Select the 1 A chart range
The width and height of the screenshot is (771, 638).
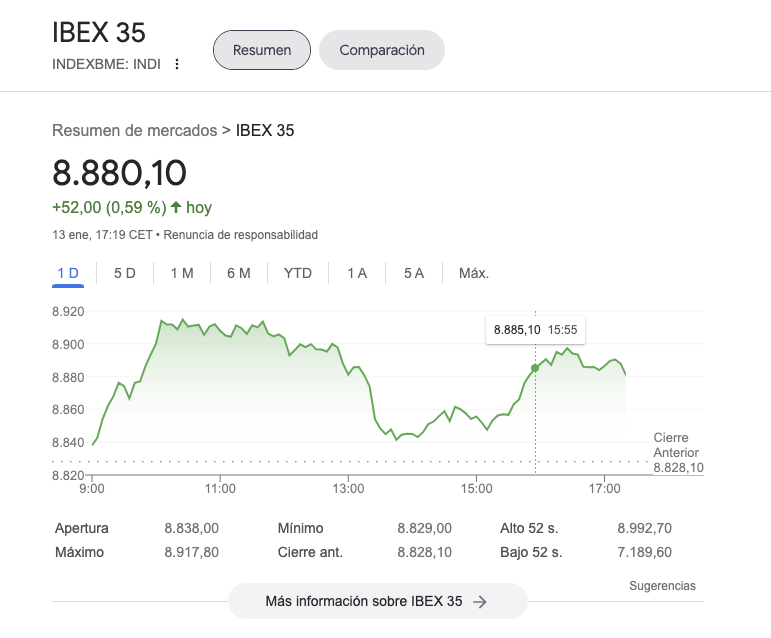(x=357, y=273)
